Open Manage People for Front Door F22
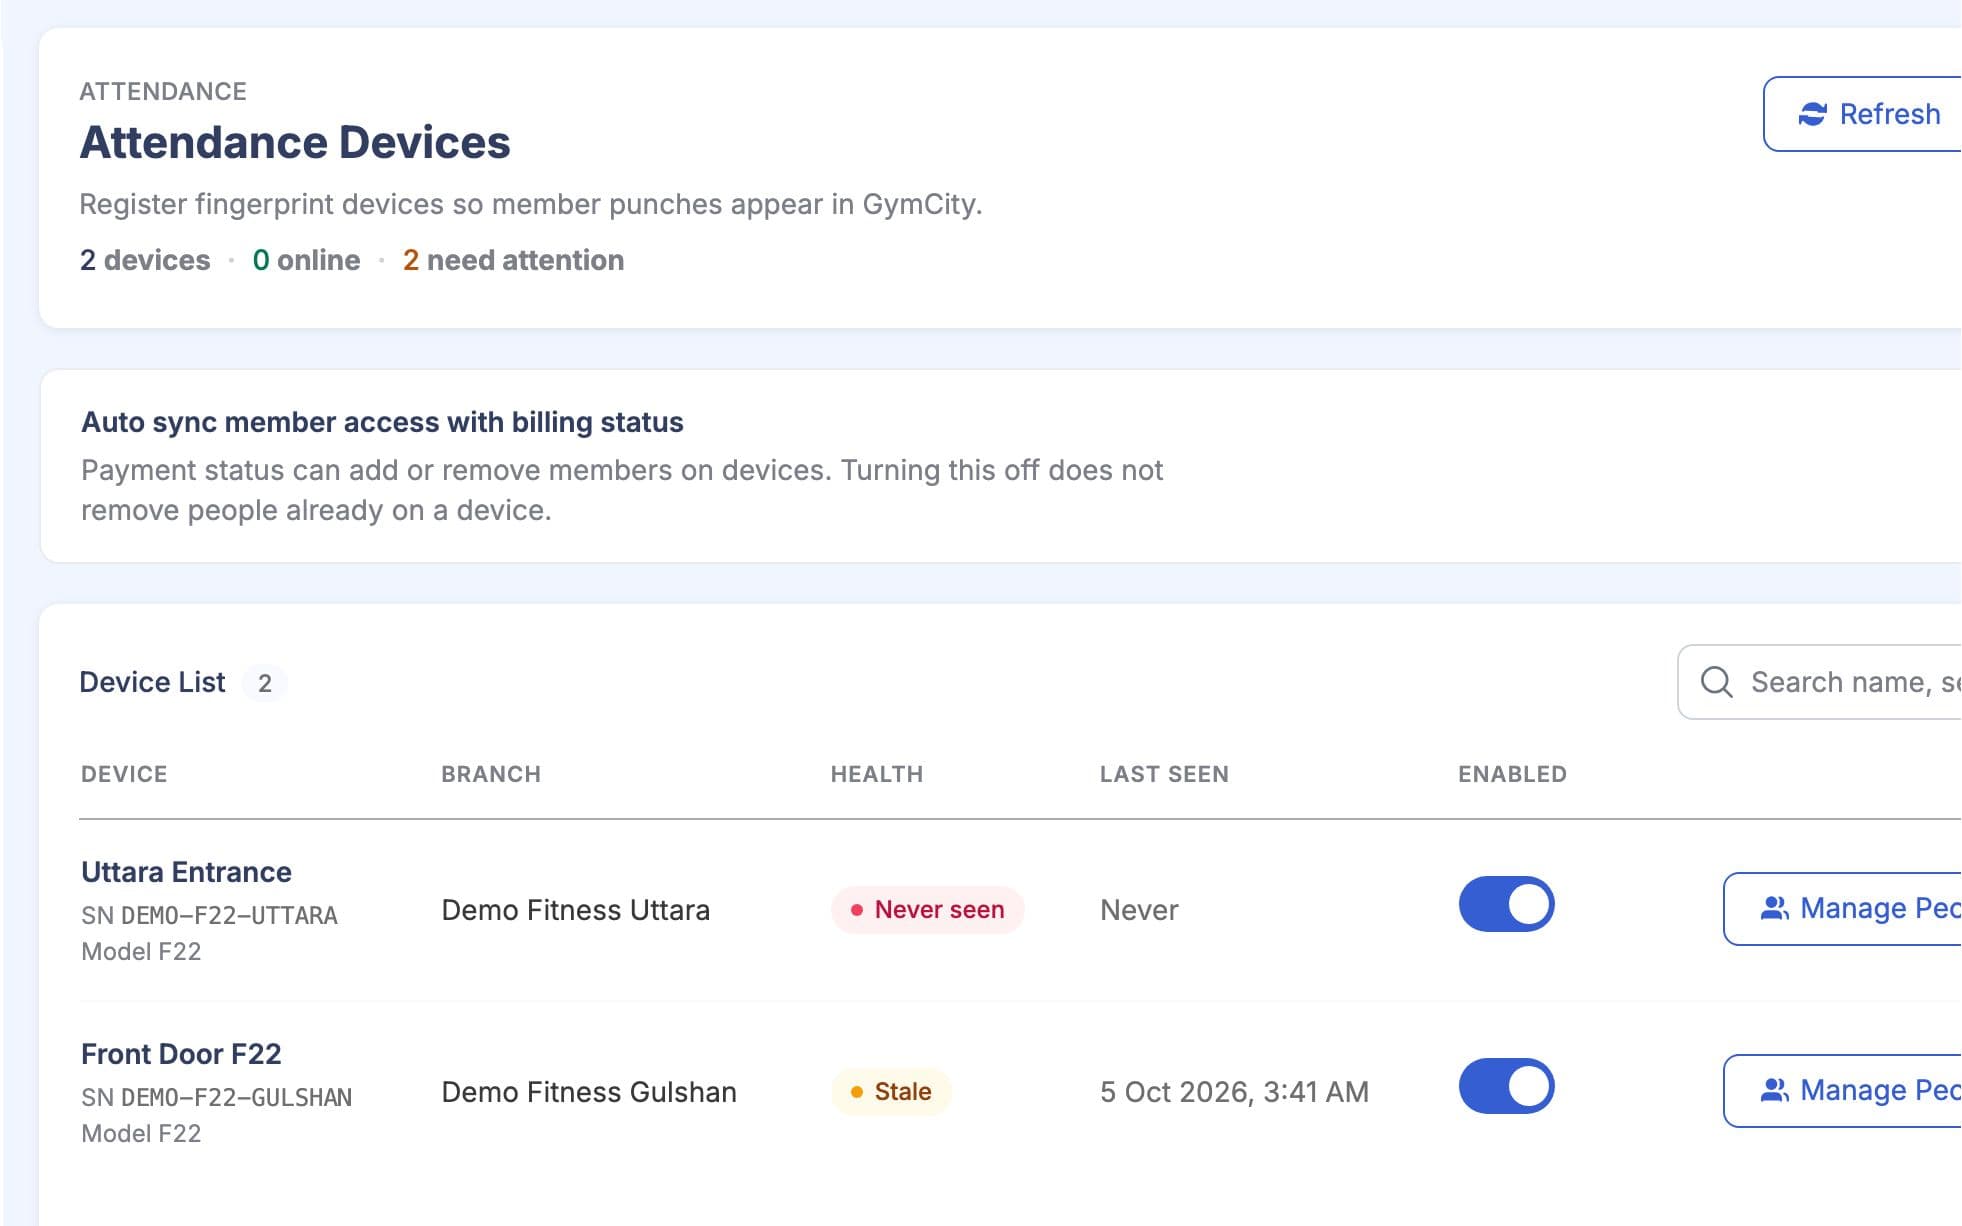Viewport: 1962px width, 1226px height. coord(1842,1091)
